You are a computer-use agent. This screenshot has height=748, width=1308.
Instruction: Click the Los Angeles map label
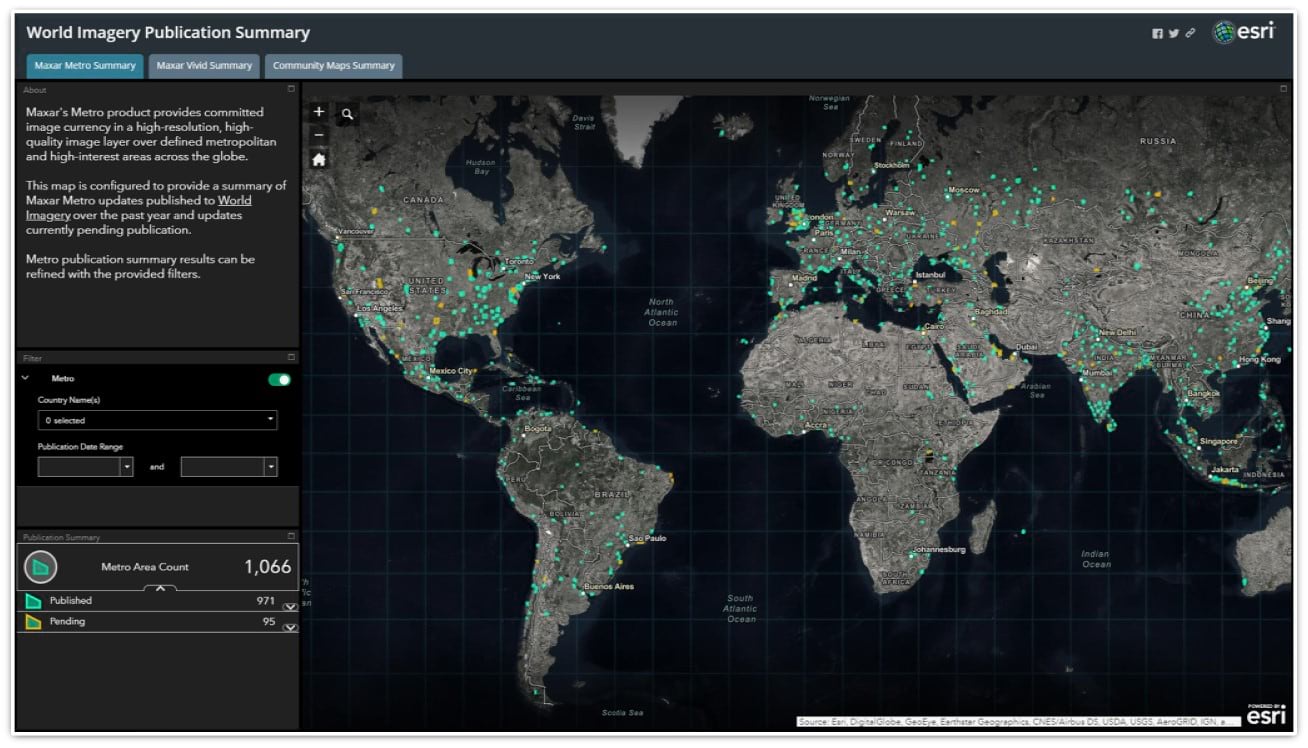point(378,308)
